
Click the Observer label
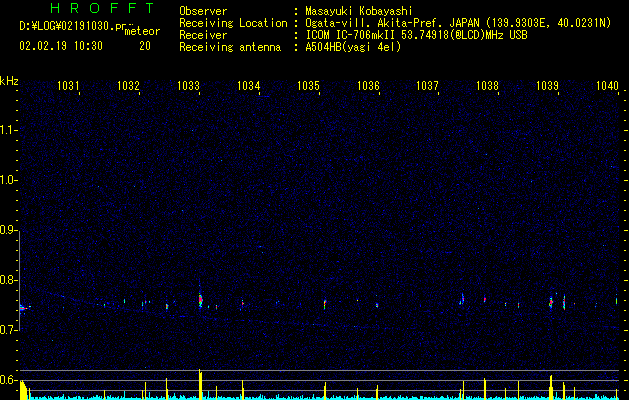pyautogui.click(x=203, y=11)
